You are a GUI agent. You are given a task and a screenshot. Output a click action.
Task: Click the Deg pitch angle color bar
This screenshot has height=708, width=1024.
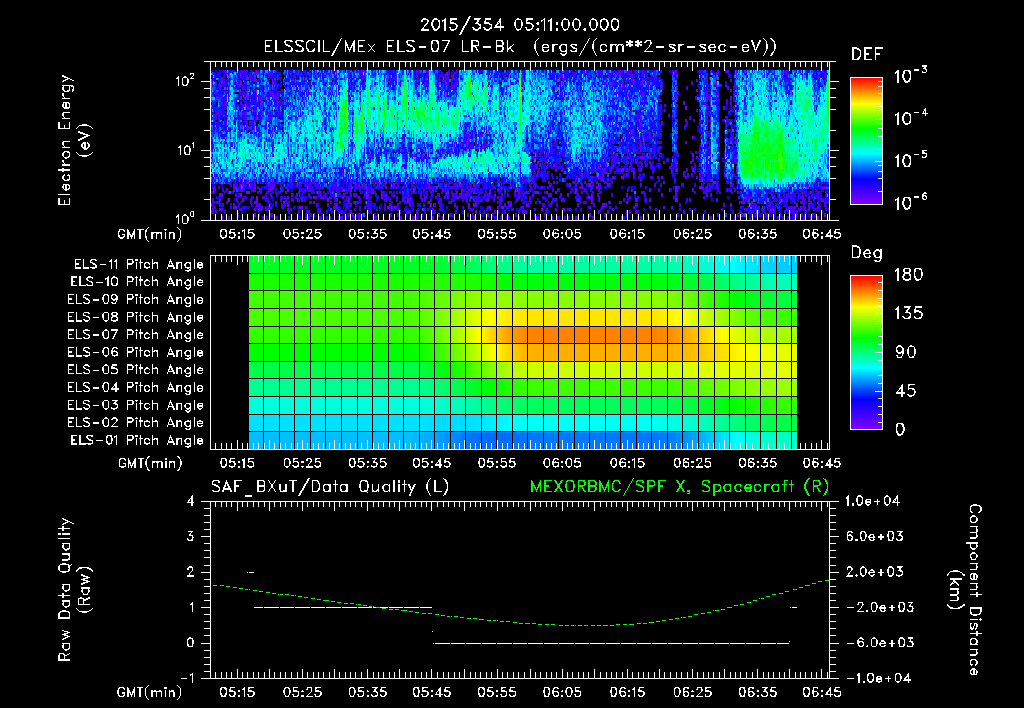tap(867, 352)
